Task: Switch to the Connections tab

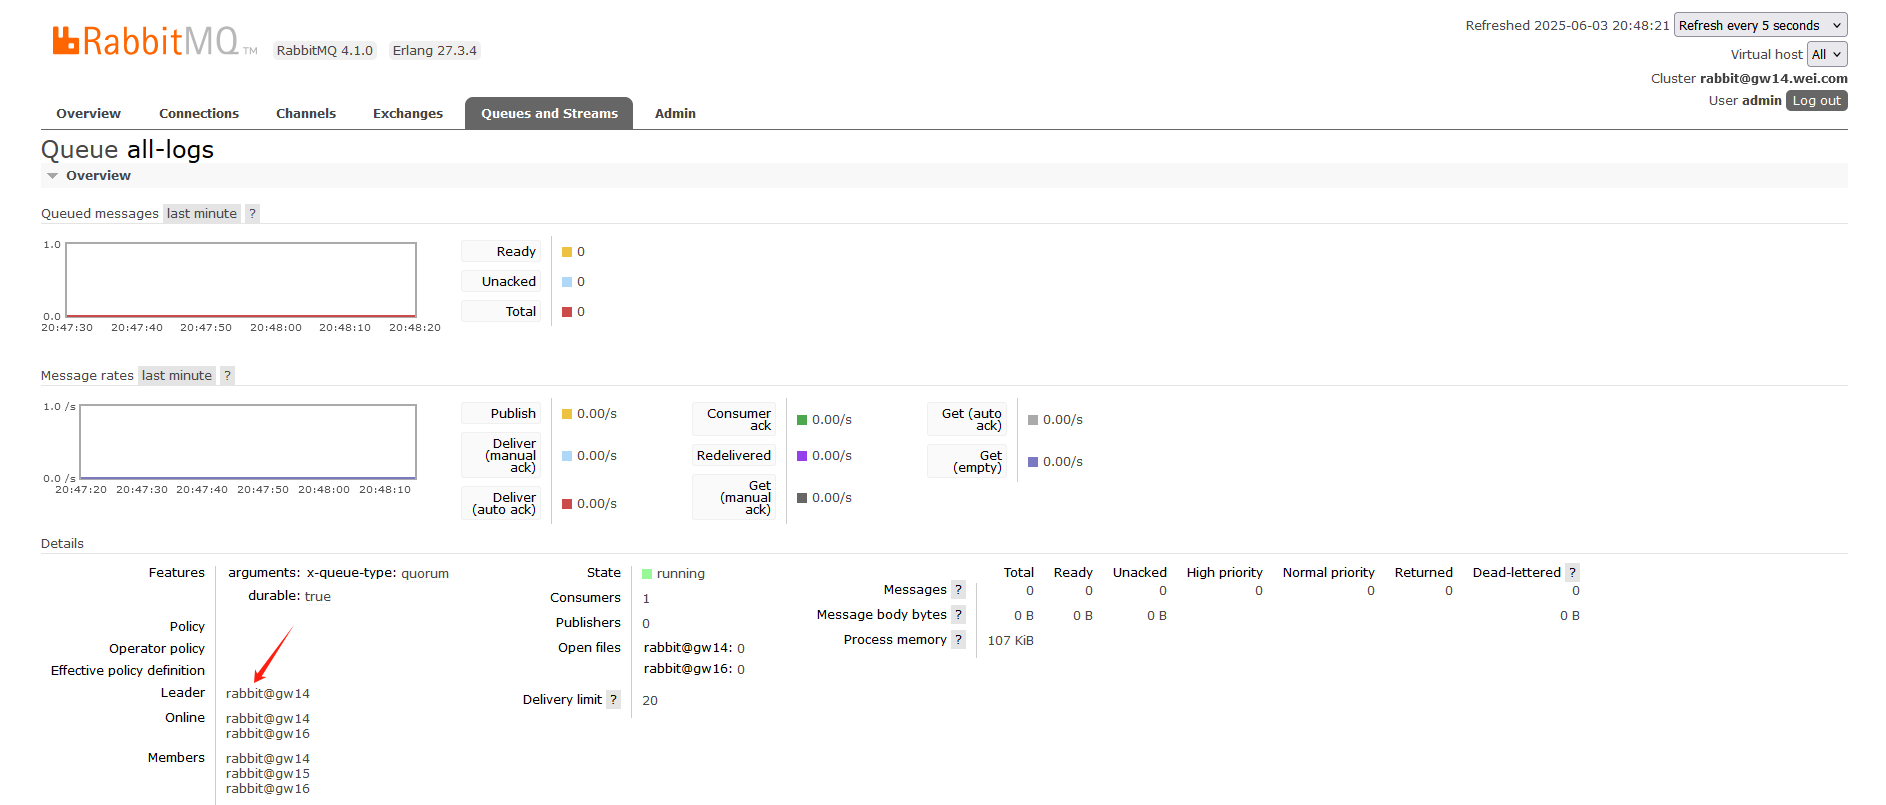Action: (x=199, y=113)
